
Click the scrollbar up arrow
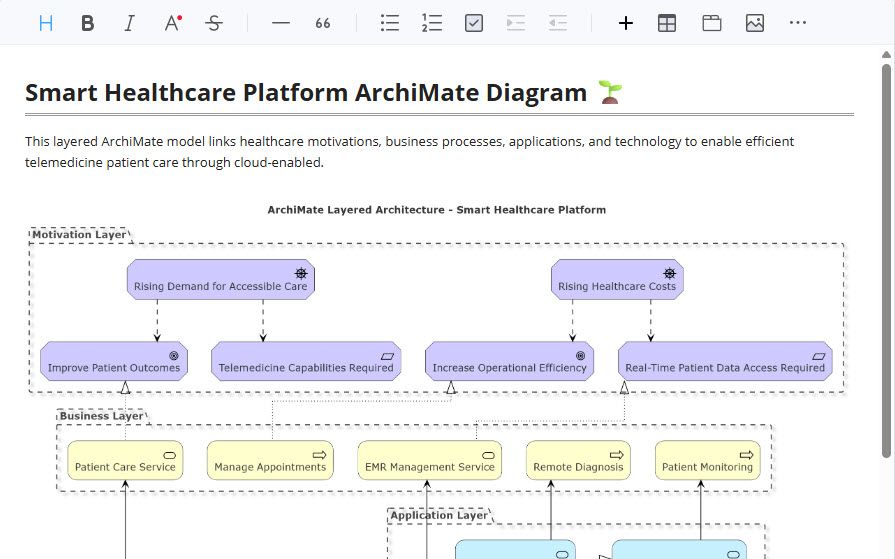point(886,55)
